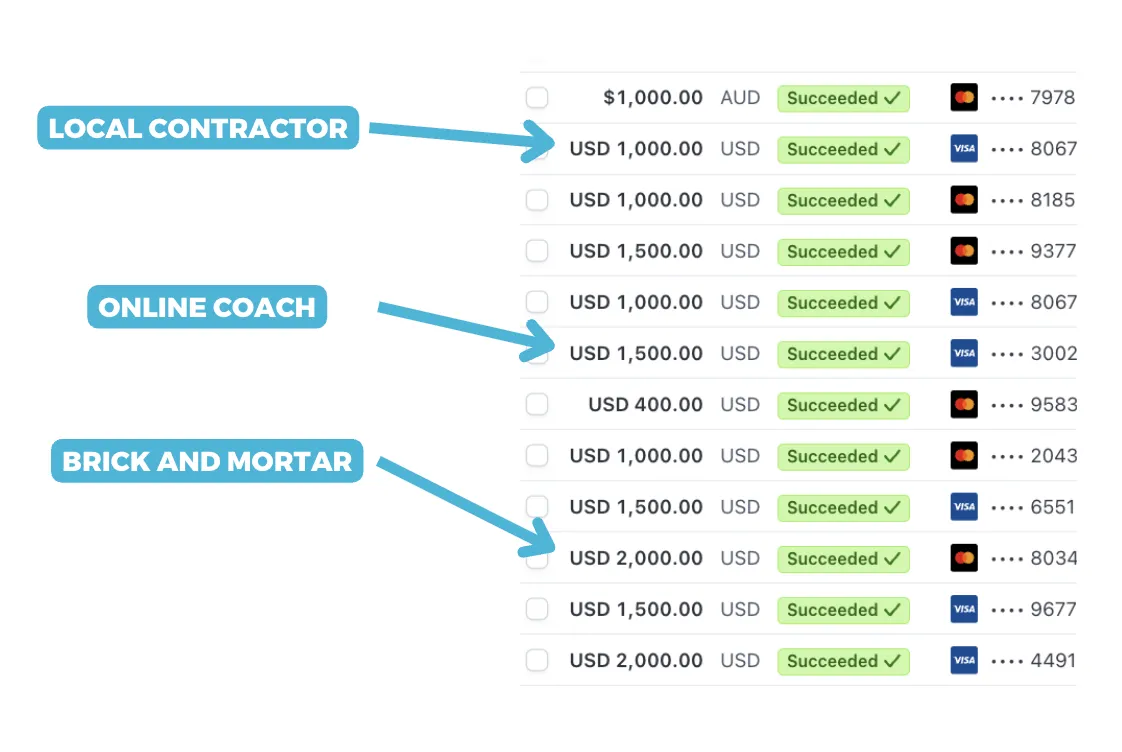The image size is (1122, 752).
Task: Click the Mastercard icon for card 9377
Action: pos(964,250)
